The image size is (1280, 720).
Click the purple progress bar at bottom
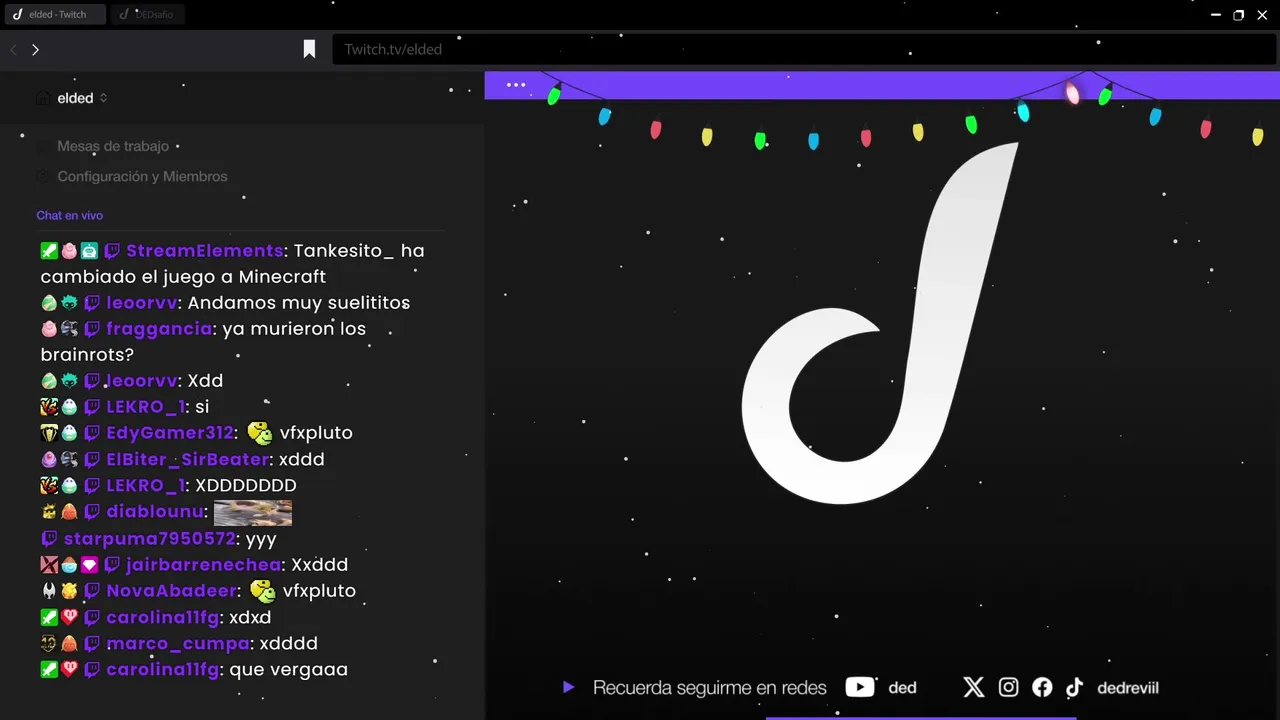click(x=921, y=717)
